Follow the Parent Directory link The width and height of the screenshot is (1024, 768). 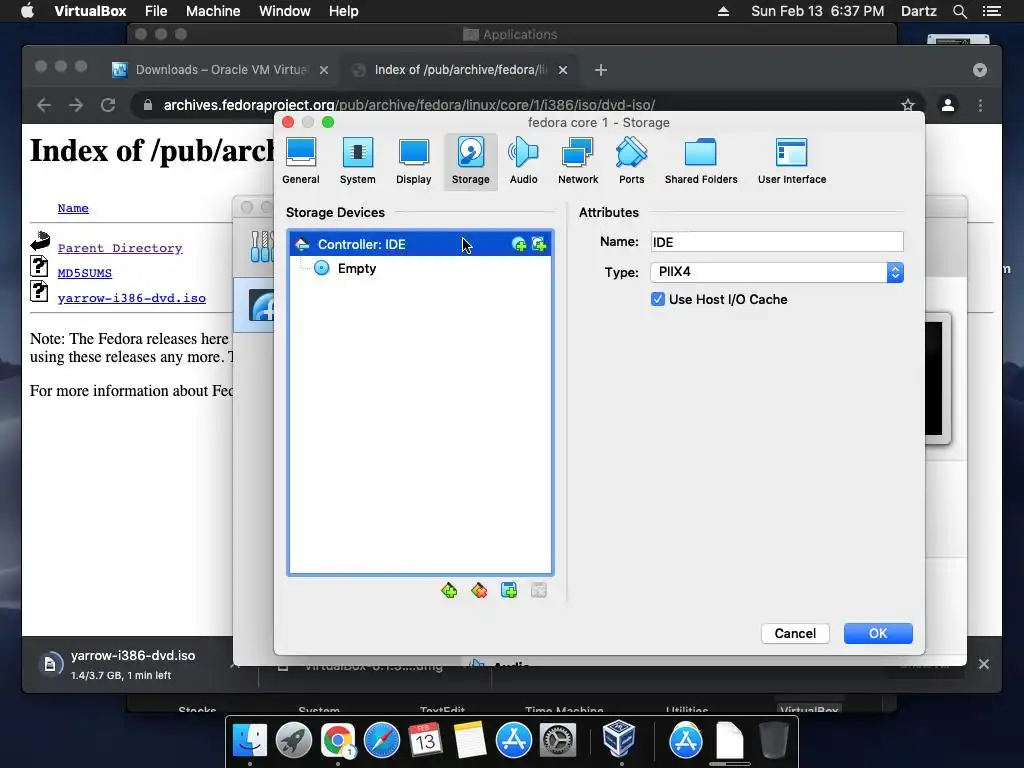pos(120,248)
